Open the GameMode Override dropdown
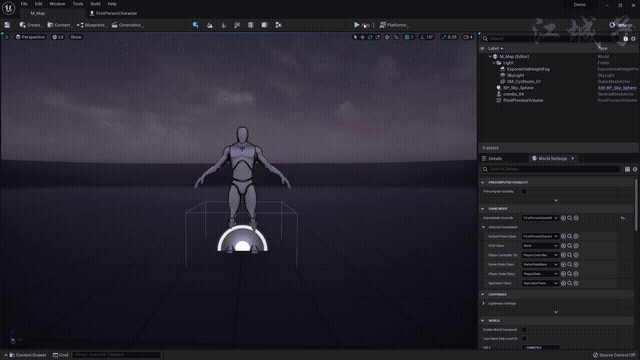 540,218
